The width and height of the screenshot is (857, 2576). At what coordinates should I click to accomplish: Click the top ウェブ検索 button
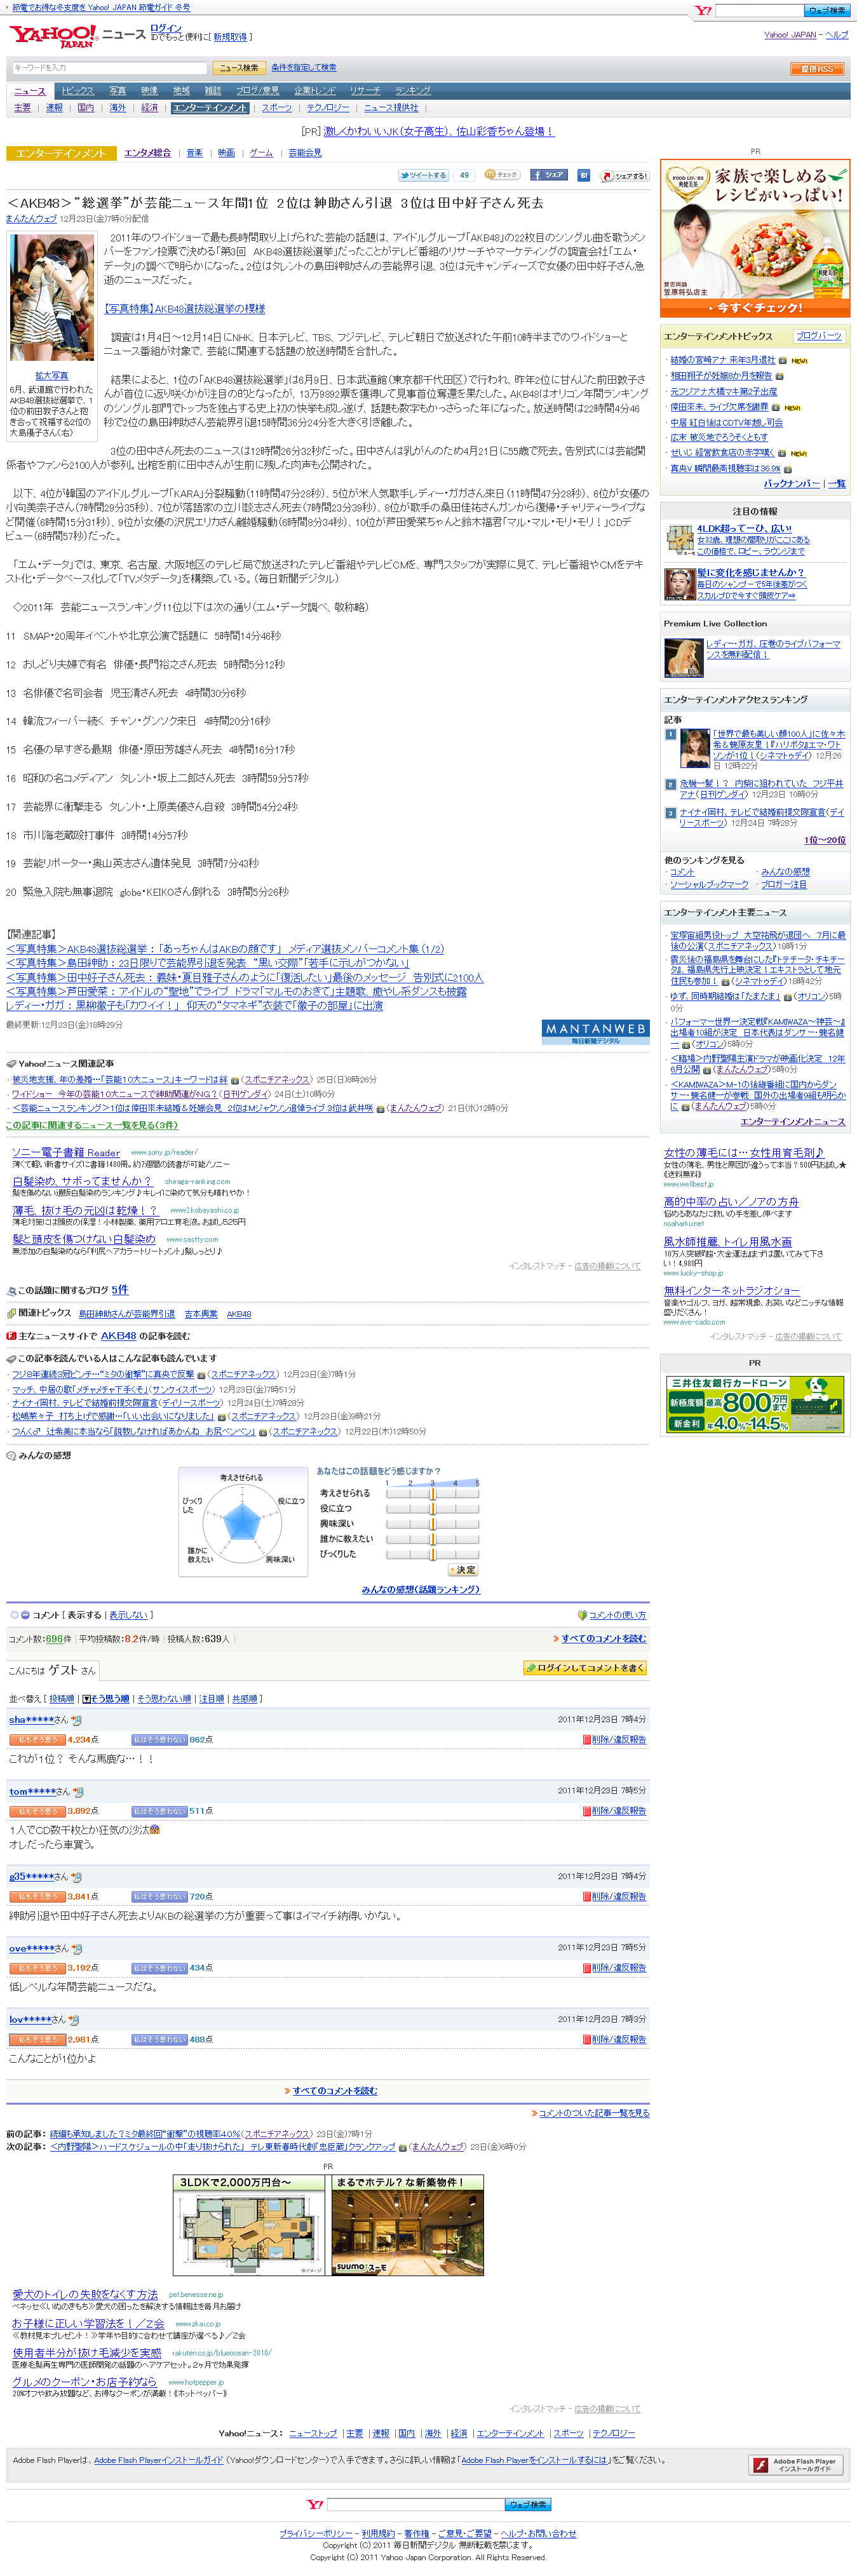click(x=827, y=10)
